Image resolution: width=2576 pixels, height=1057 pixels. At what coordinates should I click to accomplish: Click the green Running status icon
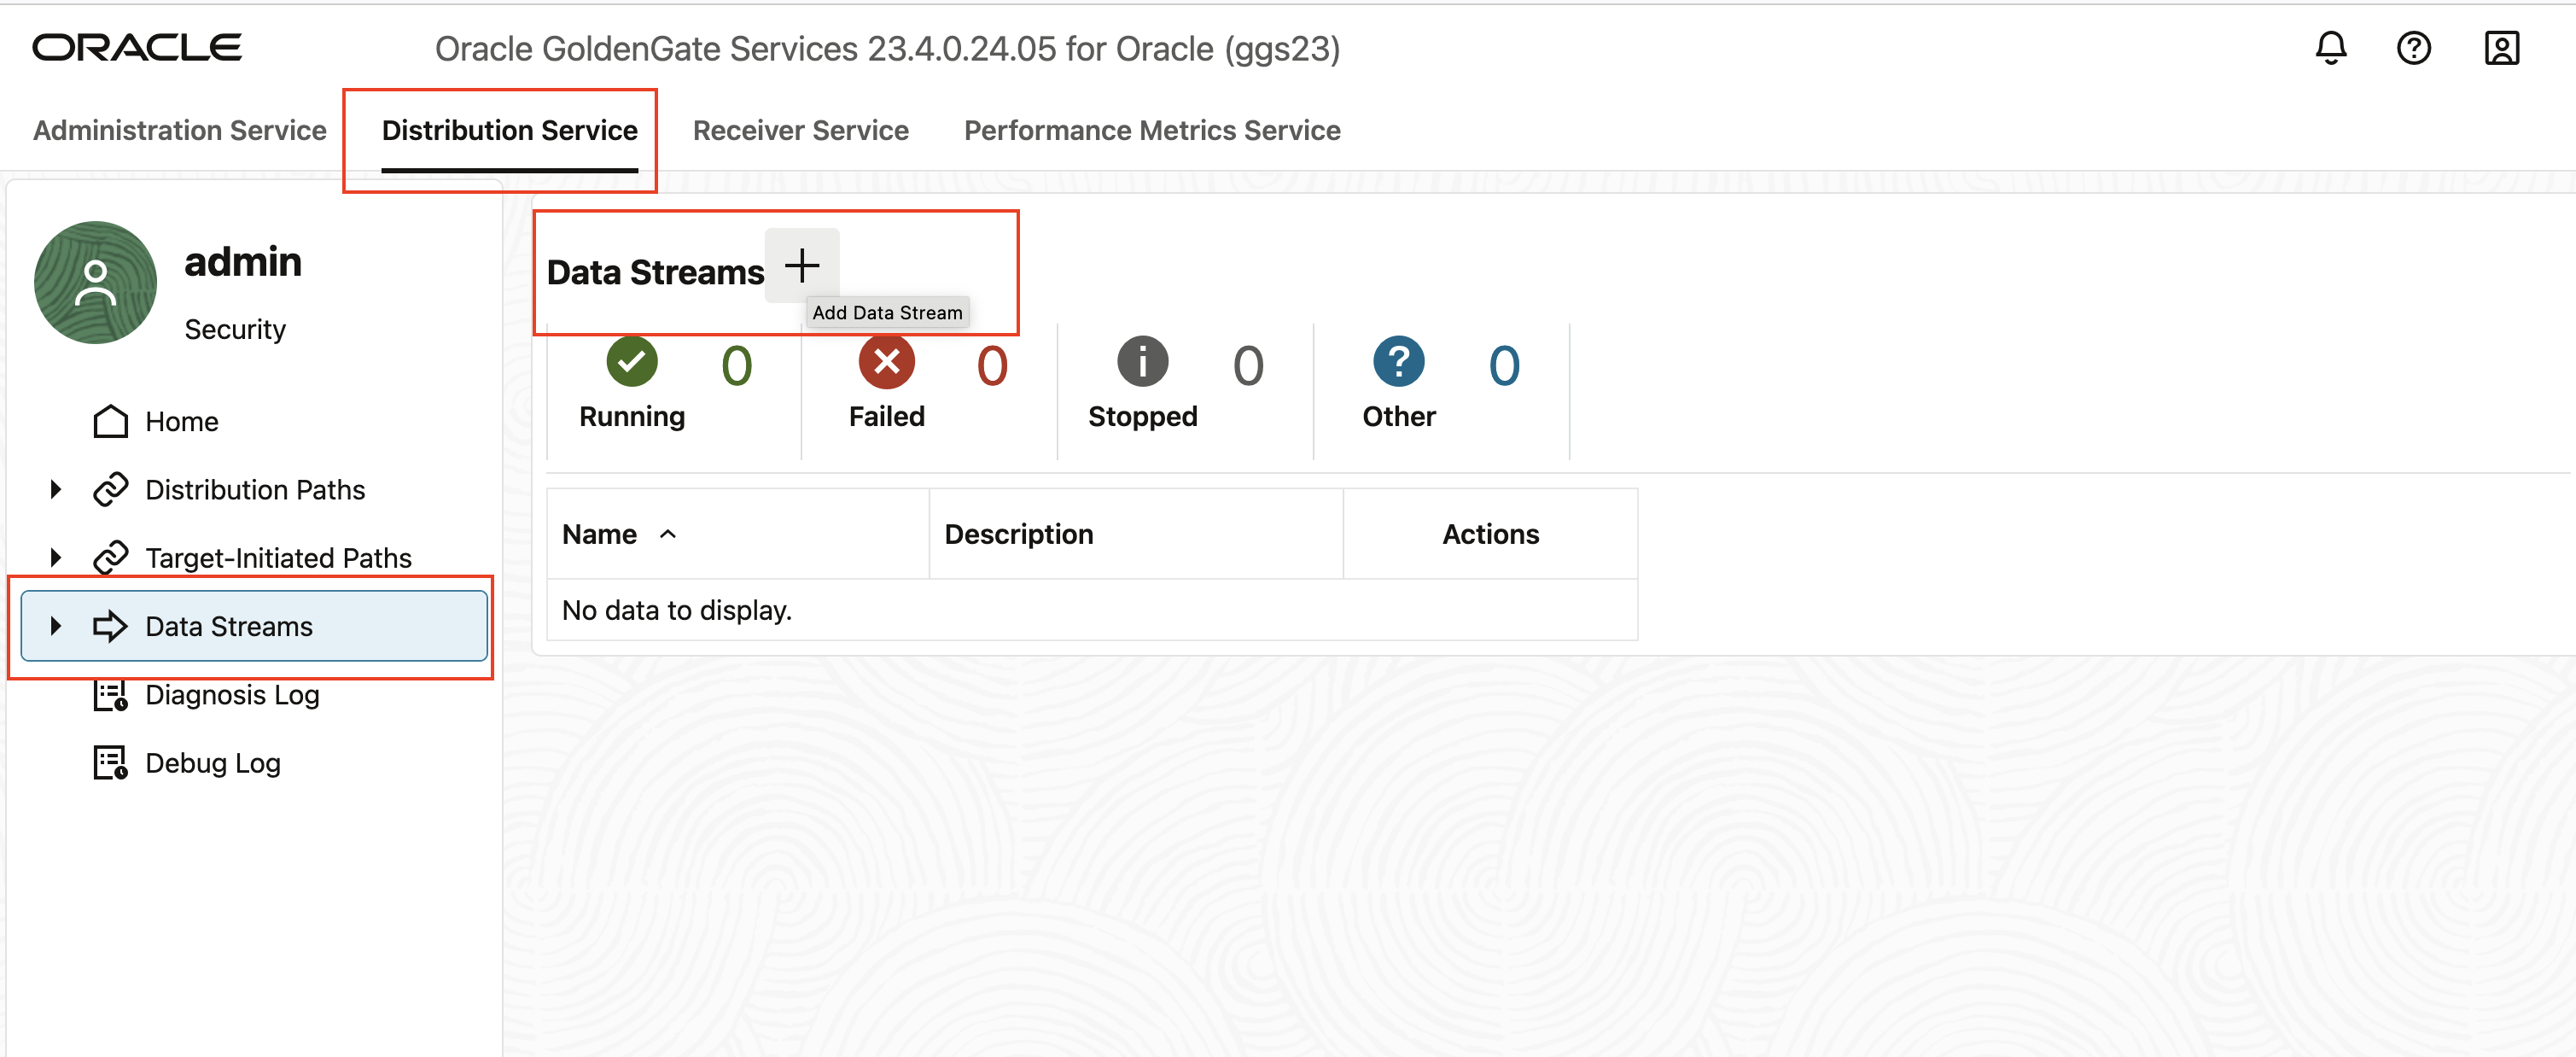tap(632, 362)
